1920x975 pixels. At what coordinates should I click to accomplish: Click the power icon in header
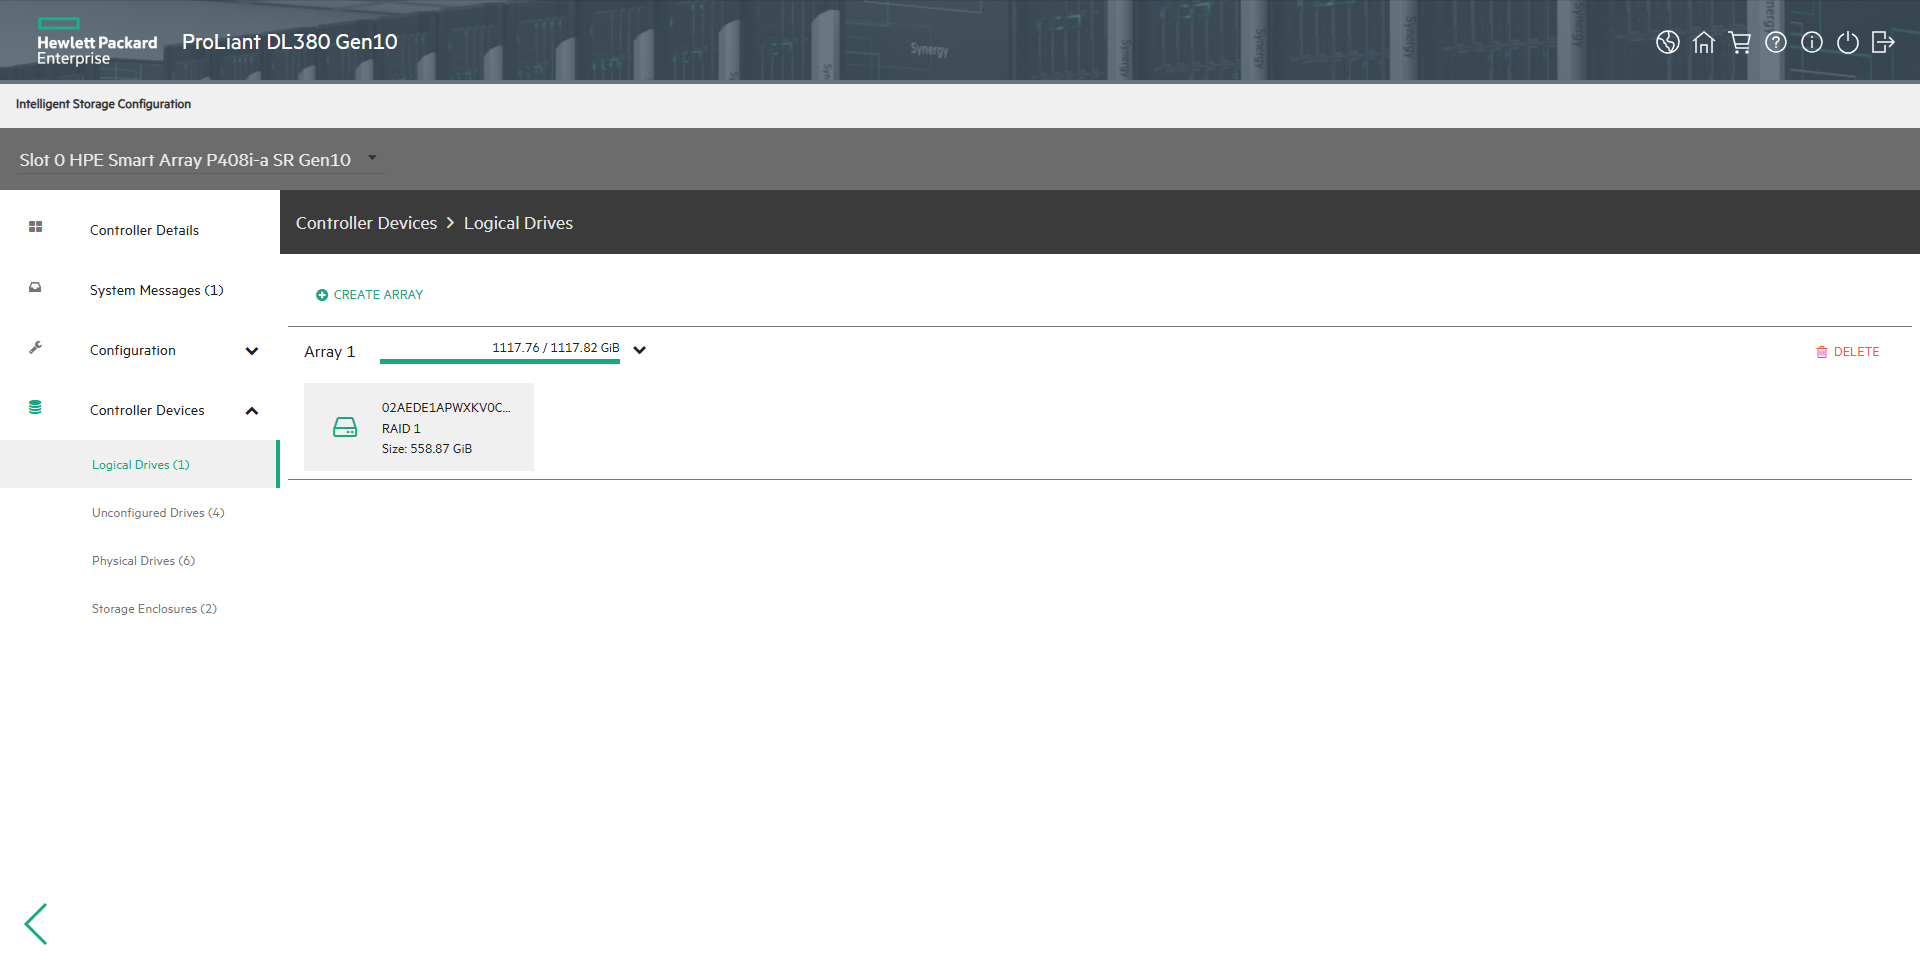(1847, 42)
